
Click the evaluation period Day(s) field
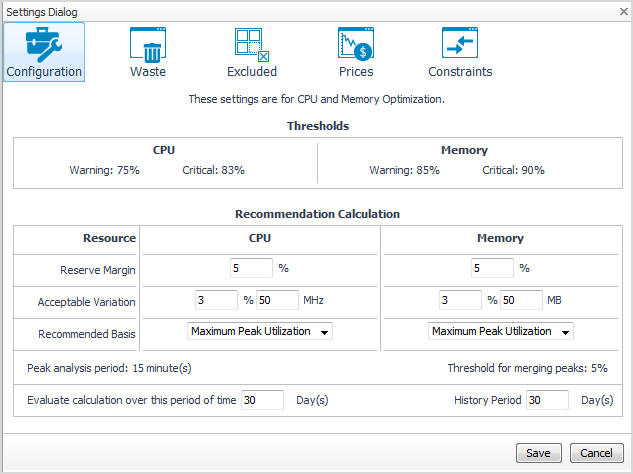pos(263,400)
